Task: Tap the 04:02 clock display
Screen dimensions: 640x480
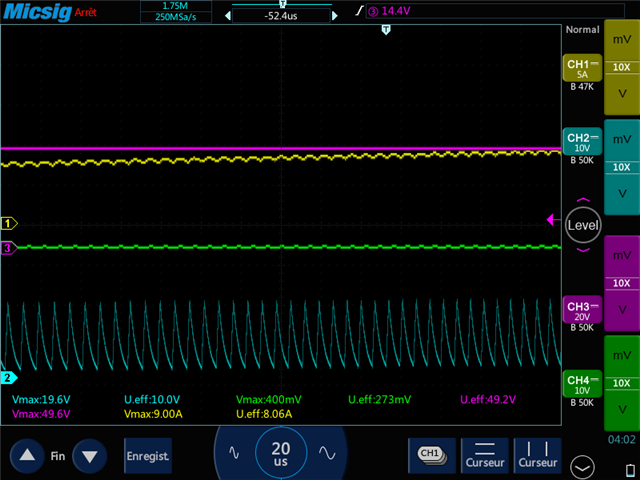Action: coord(622,440)
